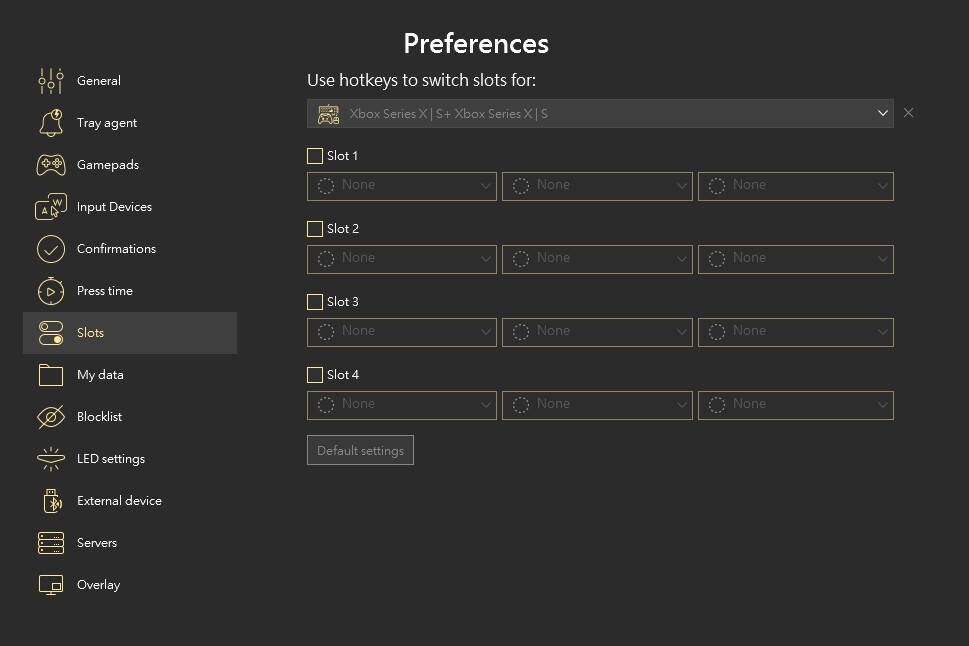The height and width of the screenshot is (646, 969).
Task: Toggle the Slot 4 checkbox
Action: [x=315, y=375]
